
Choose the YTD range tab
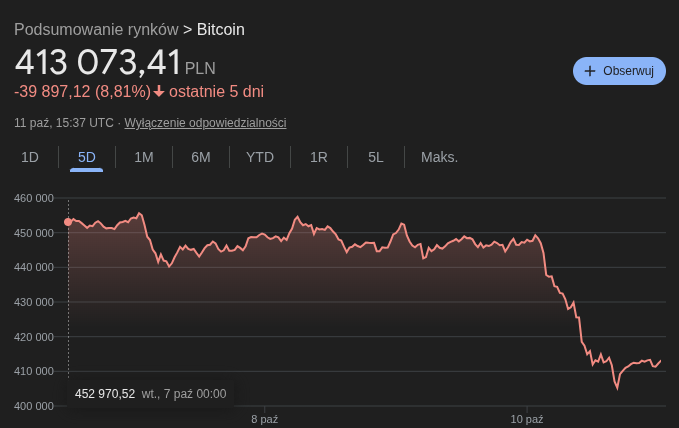point(260,157)
